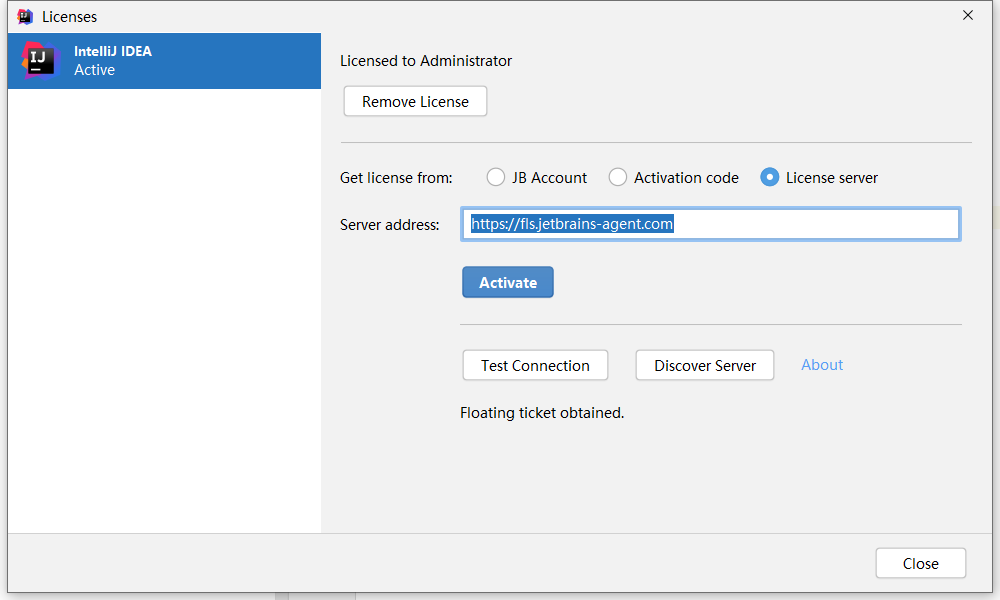Open the About link
The image size is (1000, 600).
tap(822, 365)
